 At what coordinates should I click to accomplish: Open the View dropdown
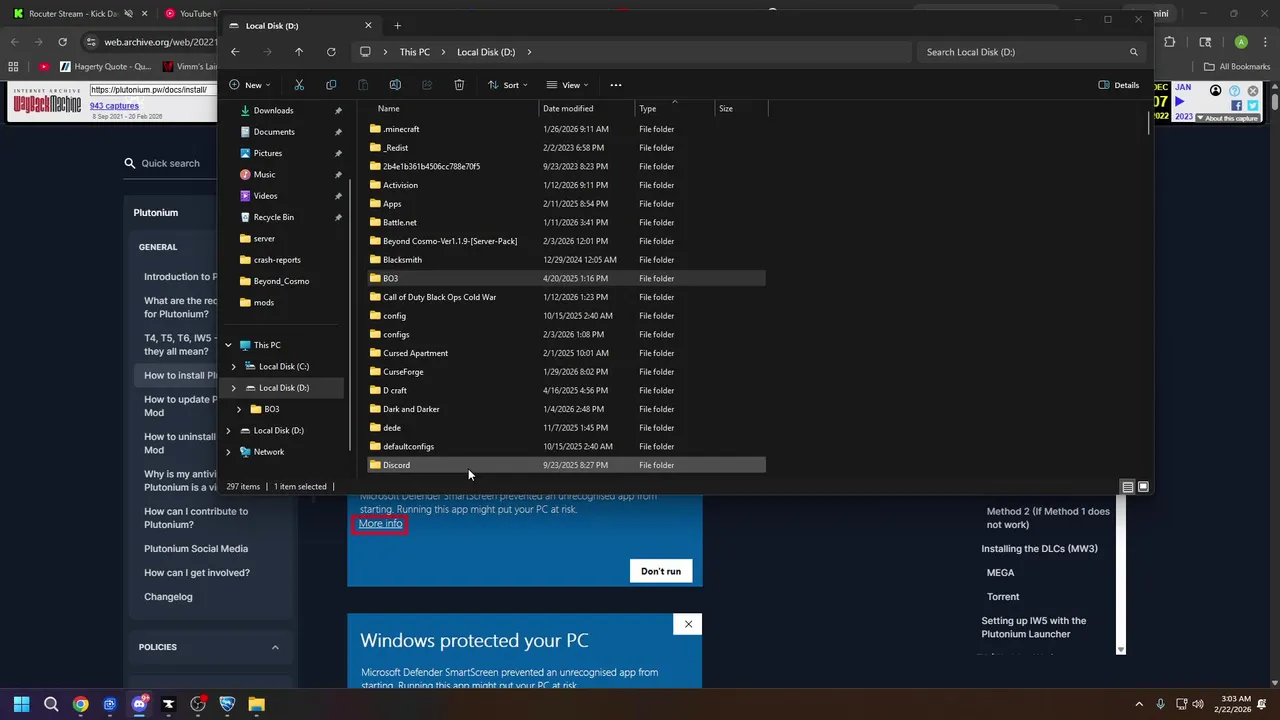567,85
